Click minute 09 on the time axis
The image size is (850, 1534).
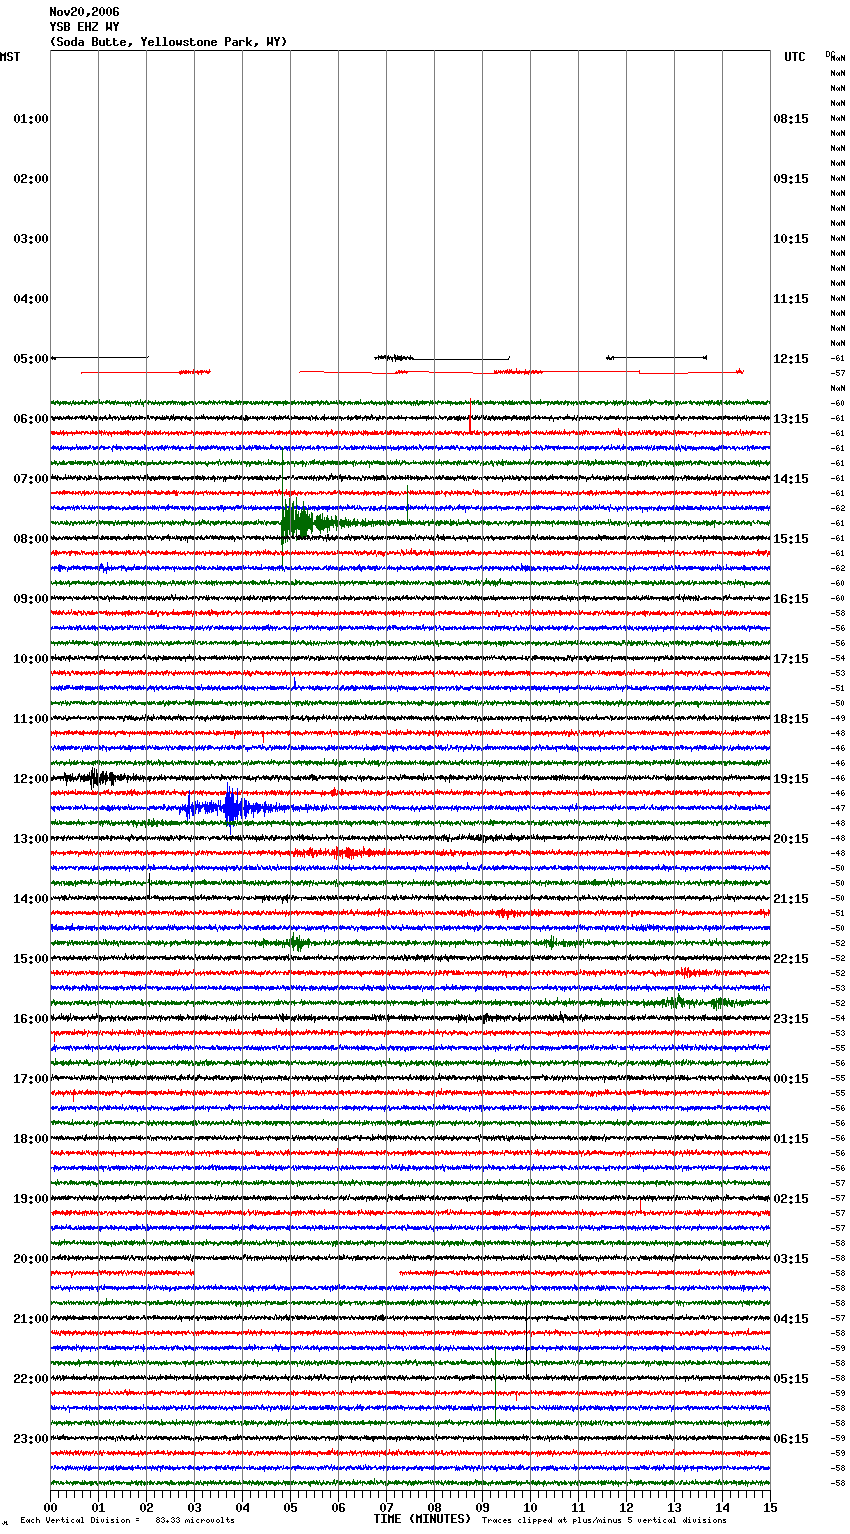point(482,1508)
